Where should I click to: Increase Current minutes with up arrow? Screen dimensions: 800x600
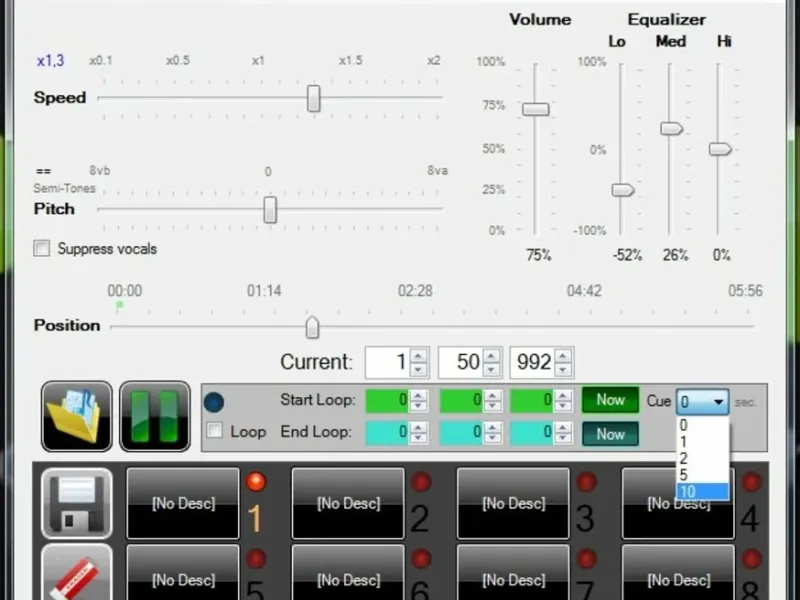pyautogui.click(x=418, y=356)
